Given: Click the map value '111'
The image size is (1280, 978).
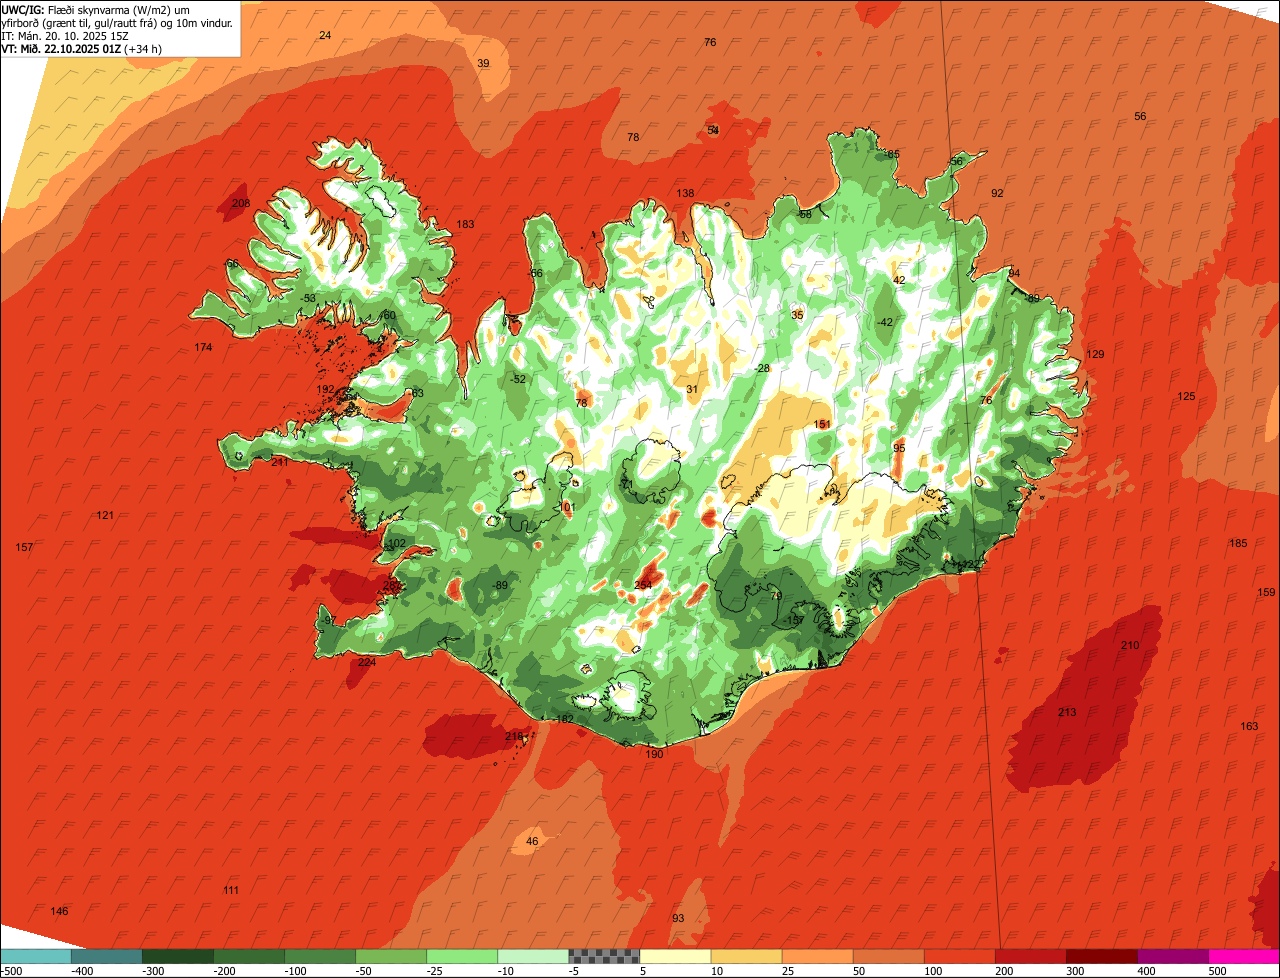Looking at the screenshot, I should coord(231,890).
